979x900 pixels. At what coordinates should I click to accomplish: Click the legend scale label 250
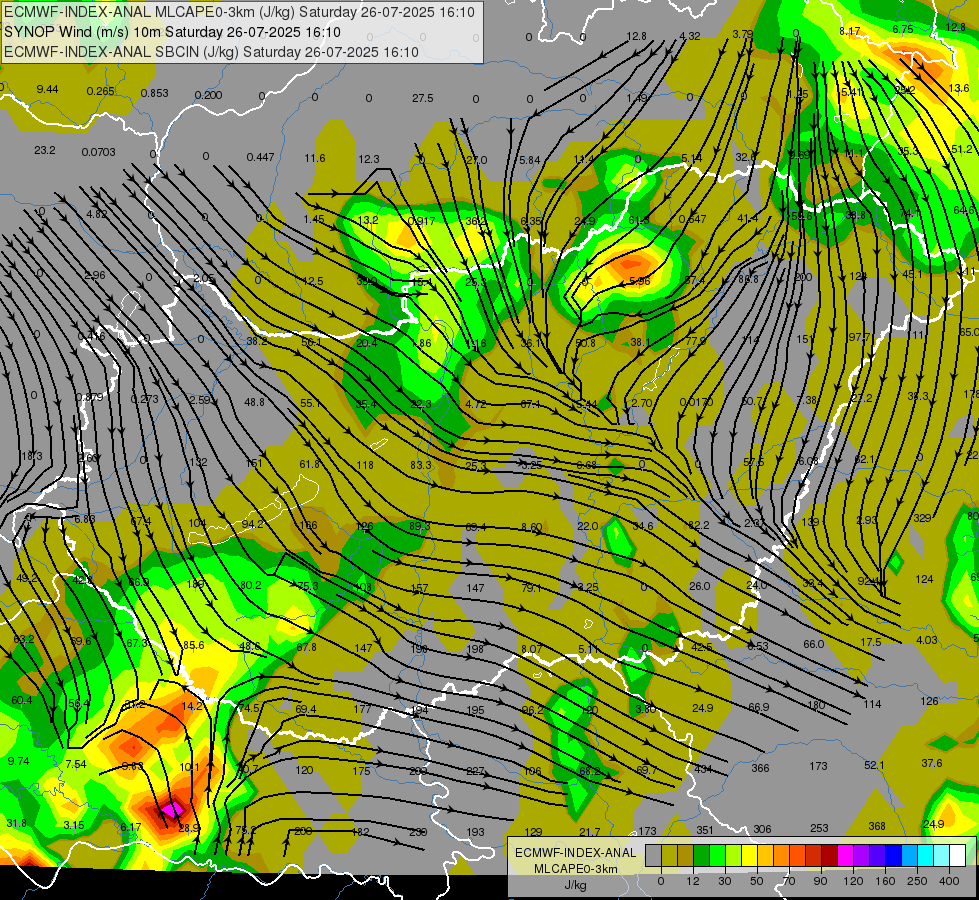[917, 881]
